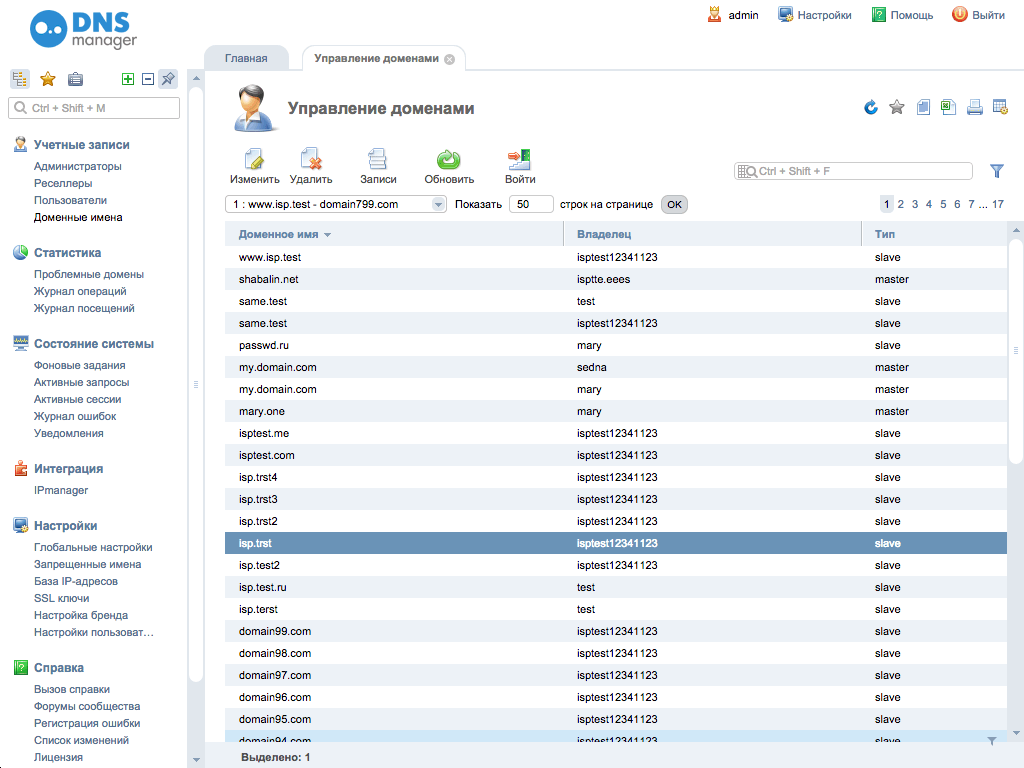Image resolution: width=1024 pixels, height=768 pixels.
Task: Collapse all sidebar menu sections
Action: [147, 79]
